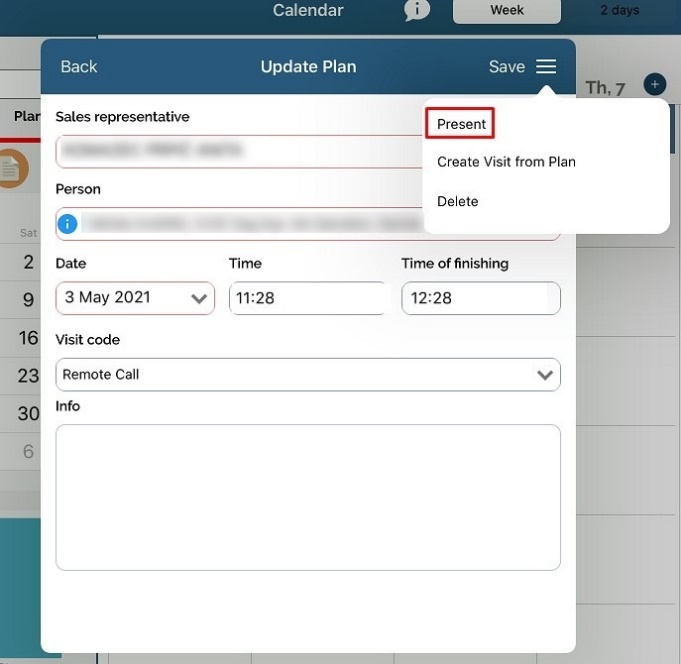Click the Time field showing 11:28
This screenshot has height=664, width=681.
[x=307, y=298]
